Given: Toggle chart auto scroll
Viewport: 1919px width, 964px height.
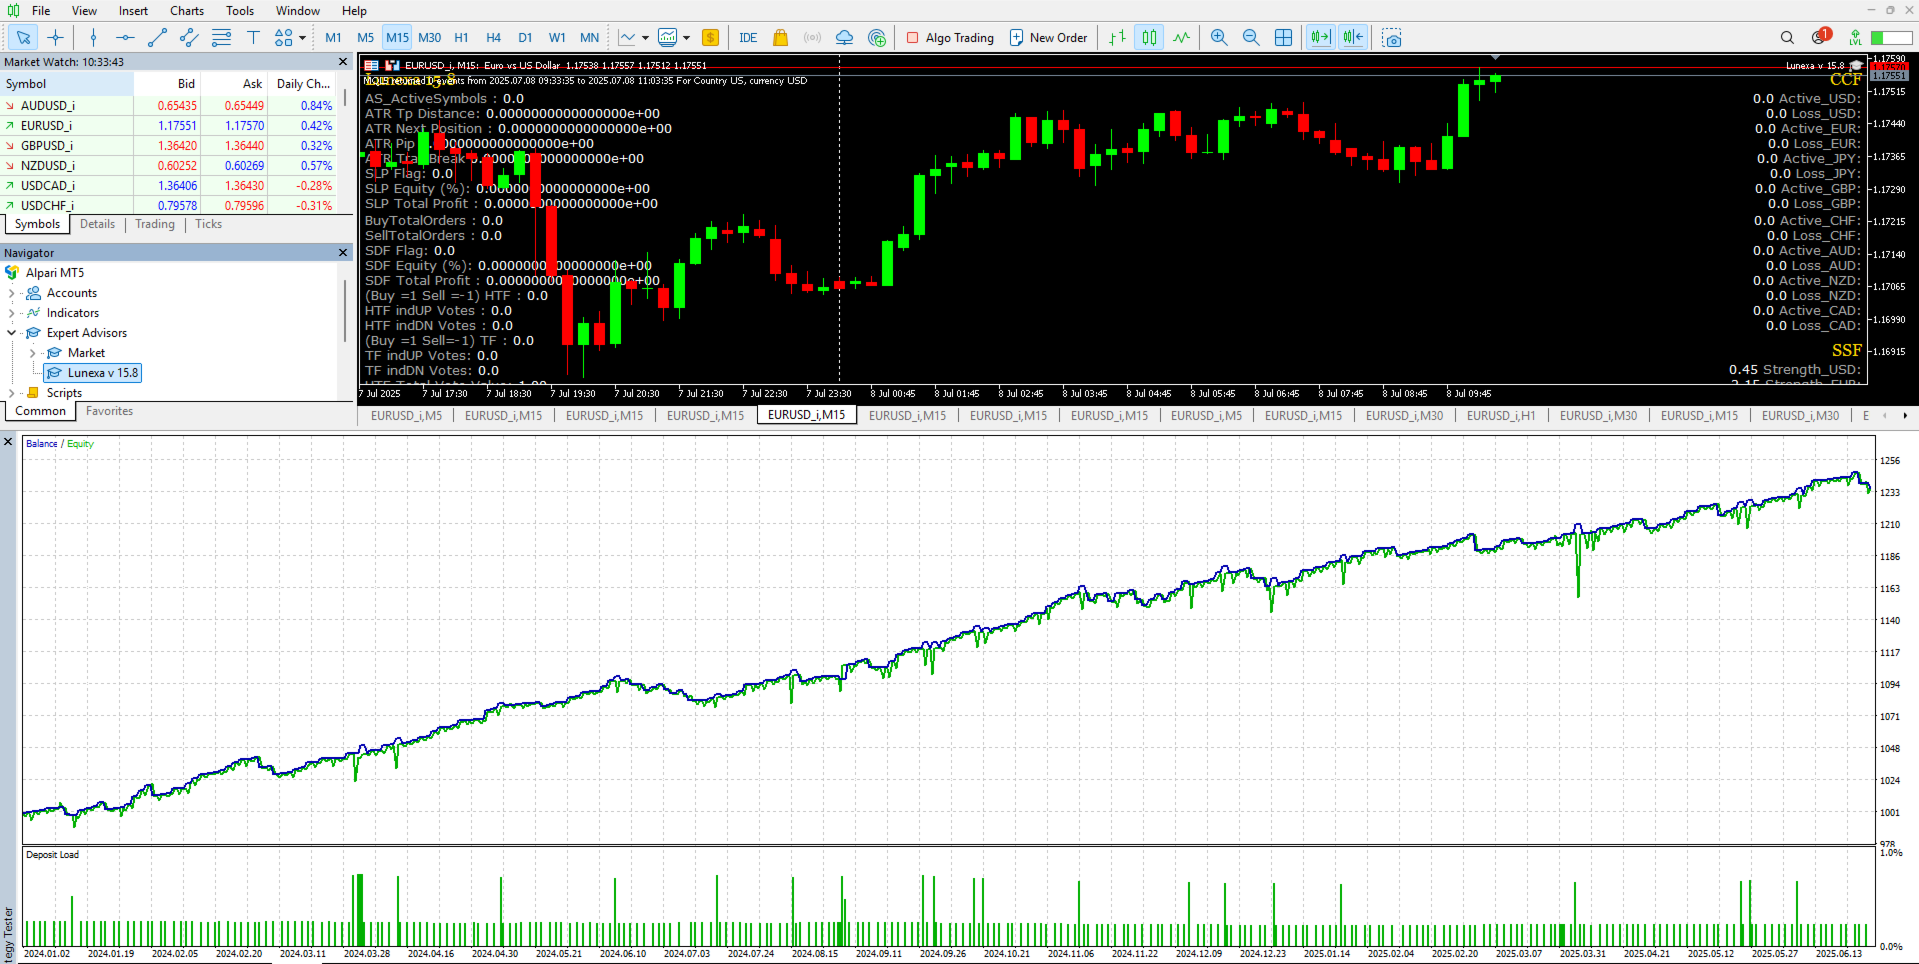Looking at the screenshot, I should coord(1321,38).
